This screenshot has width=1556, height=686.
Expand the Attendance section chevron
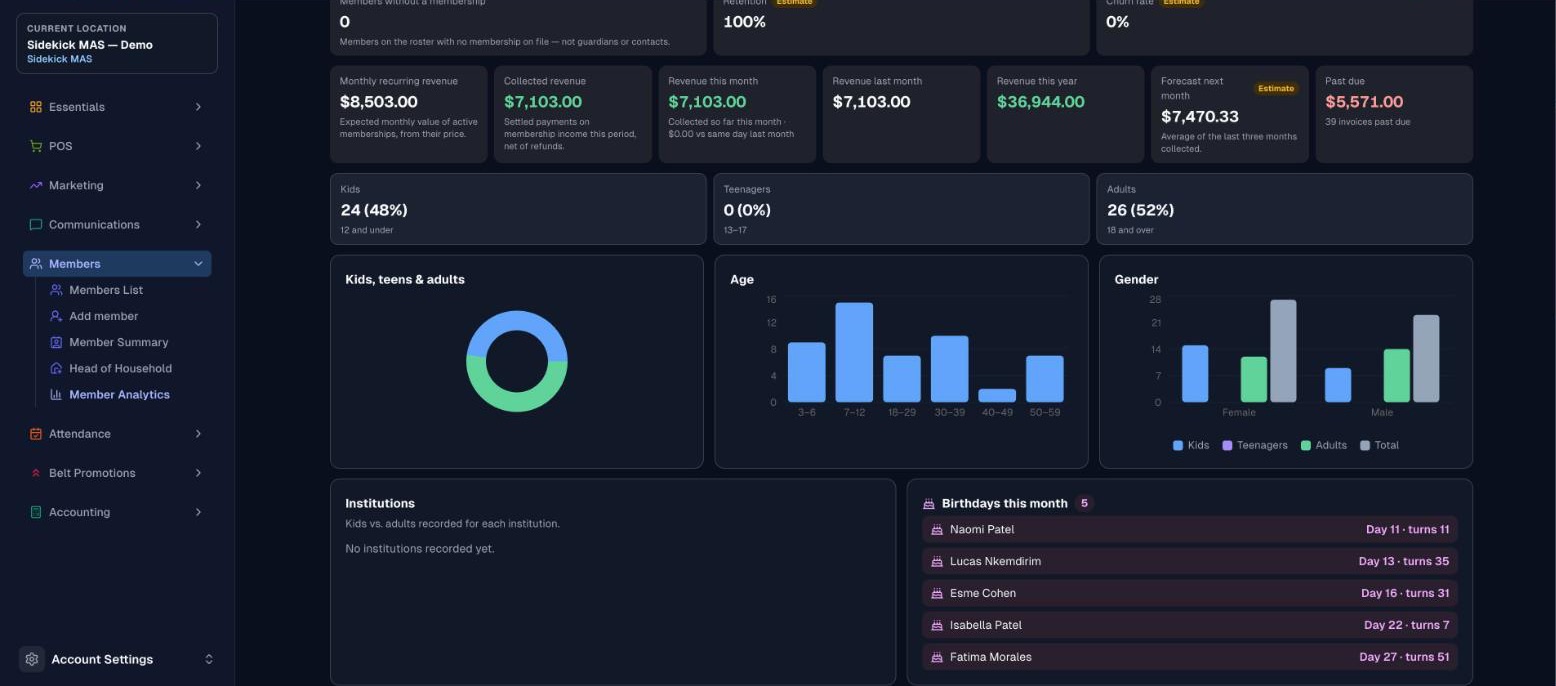tap(198, 434)
